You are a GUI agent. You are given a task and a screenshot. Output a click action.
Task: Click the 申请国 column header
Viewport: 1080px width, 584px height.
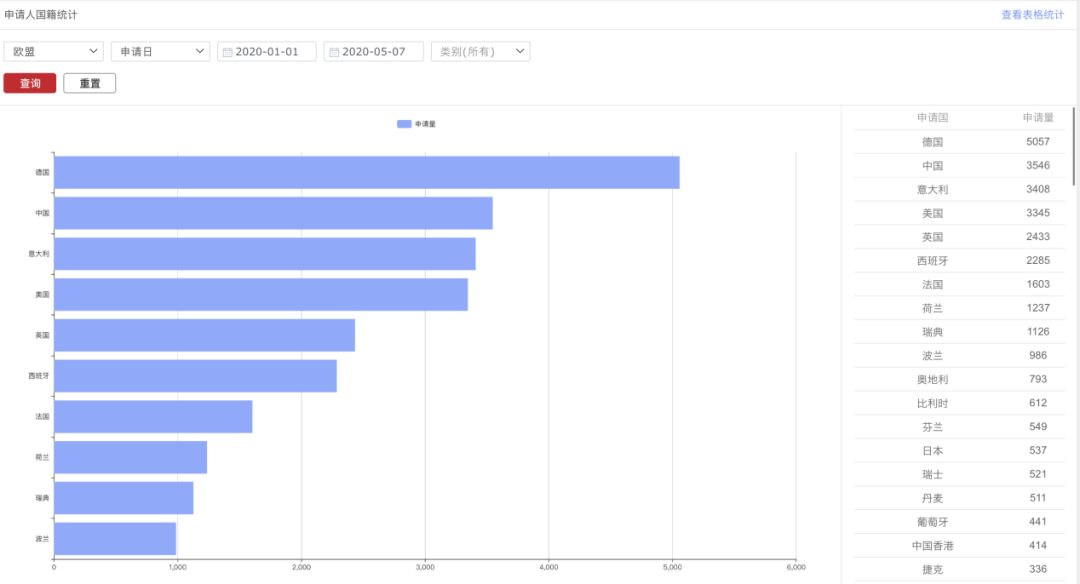(x=933, y=118)
